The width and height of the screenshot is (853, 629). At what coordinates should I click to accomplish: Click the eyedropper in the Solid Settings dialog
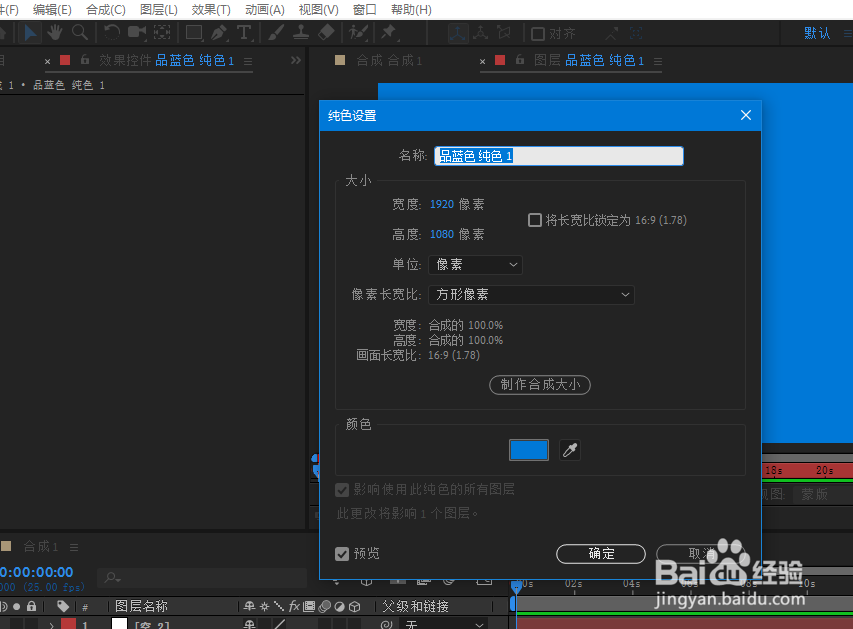coord(569,450)
